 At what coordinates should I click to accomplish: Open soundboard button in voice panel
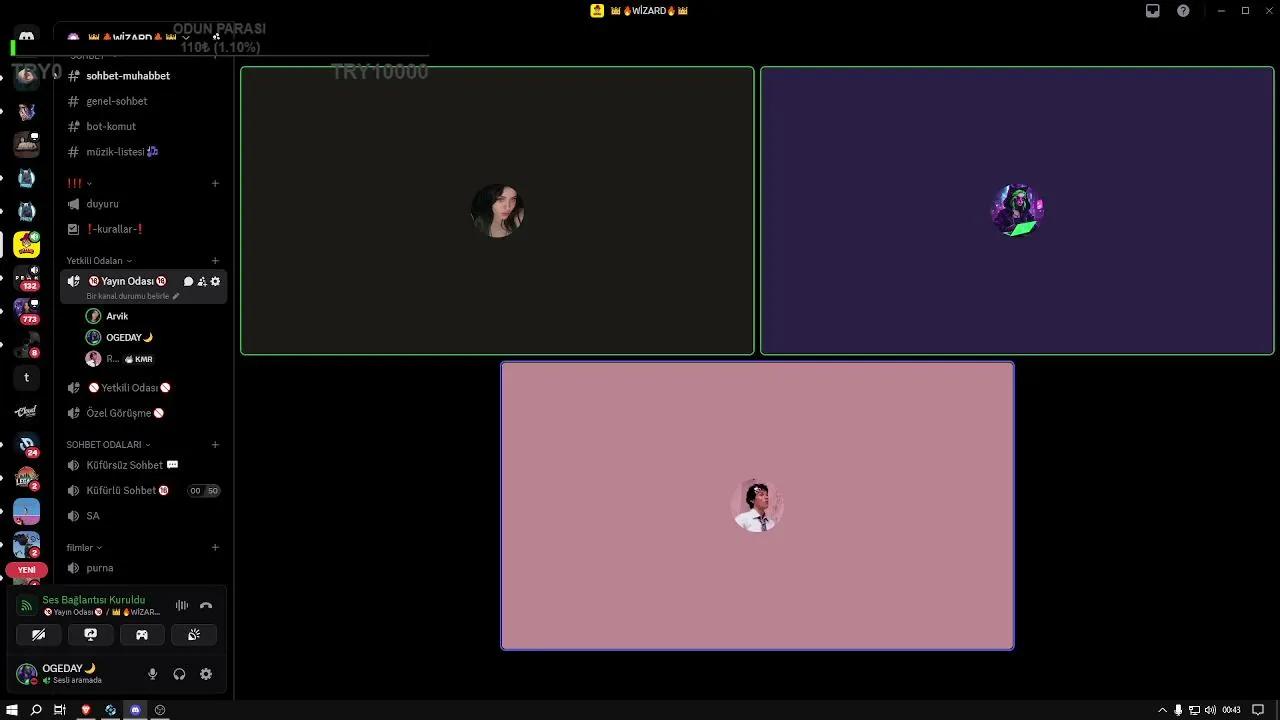click(x=194, y=635)
